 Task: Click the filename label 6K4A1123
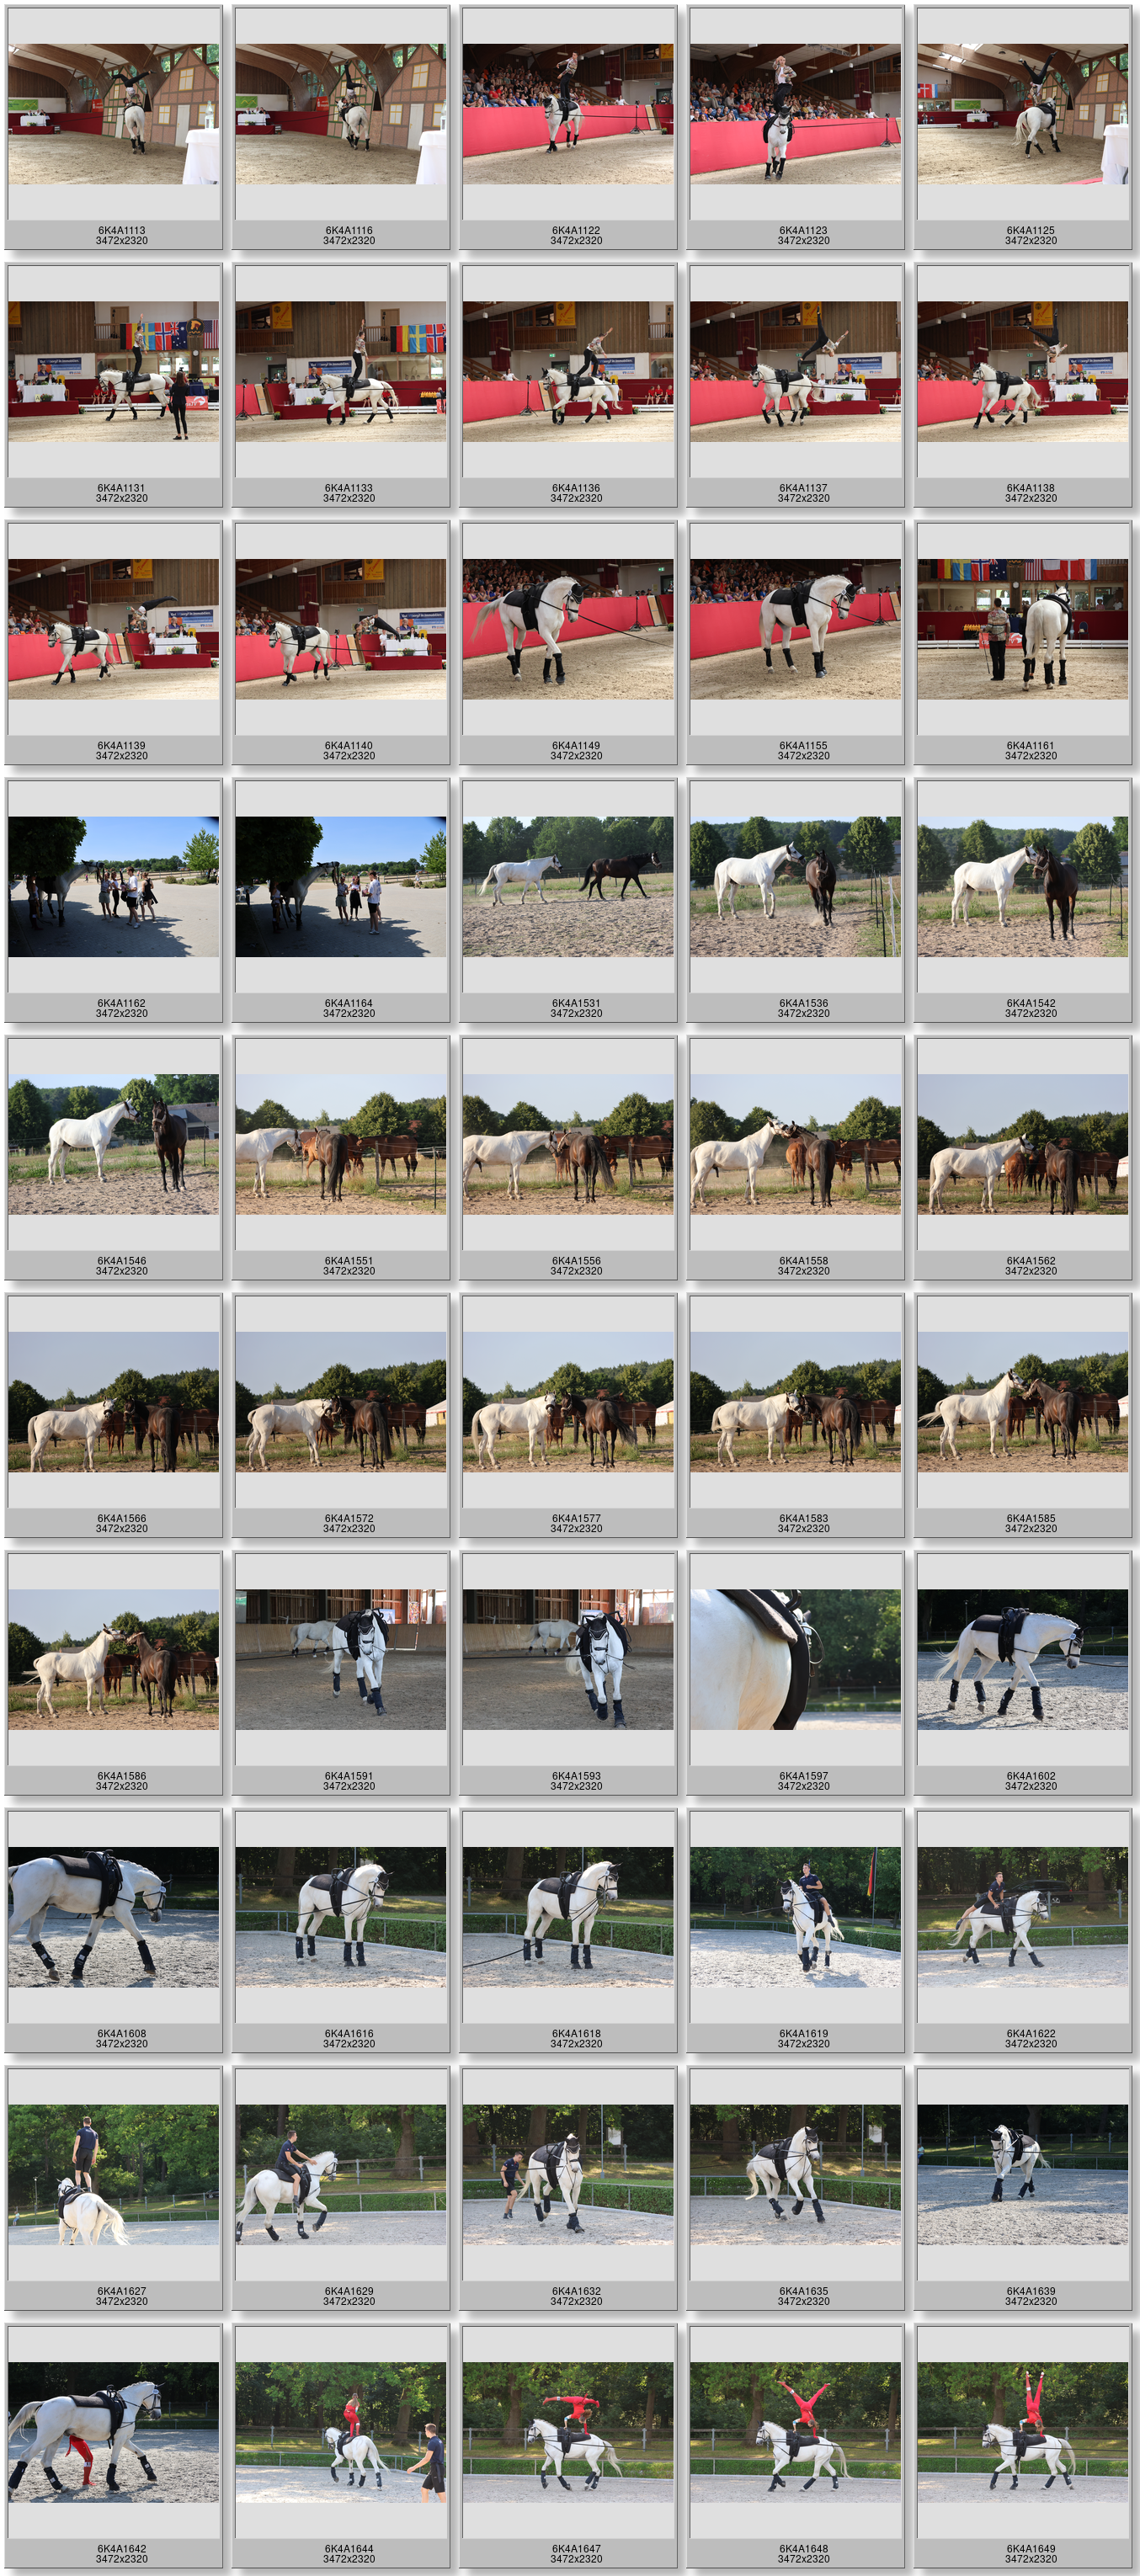click(x=804, y=230)
